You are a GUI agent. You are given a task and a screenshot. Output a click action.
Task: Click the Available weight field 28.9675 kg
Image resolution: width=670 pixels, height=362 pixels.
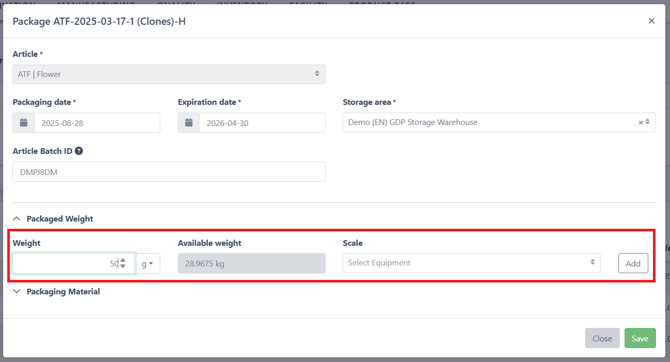coord(252,263)
